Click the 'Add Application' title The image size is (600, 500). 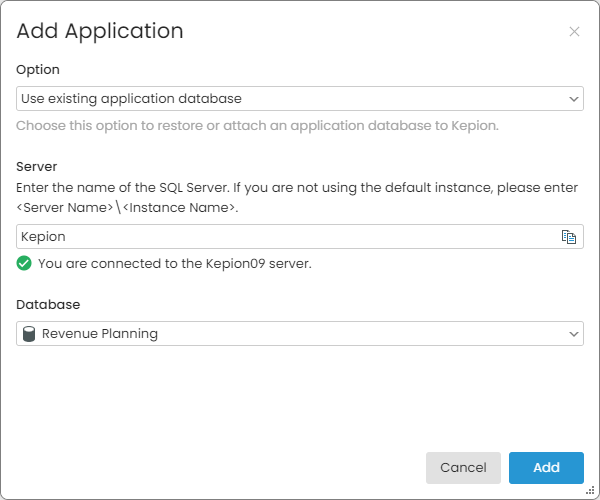tap(100, 31)
